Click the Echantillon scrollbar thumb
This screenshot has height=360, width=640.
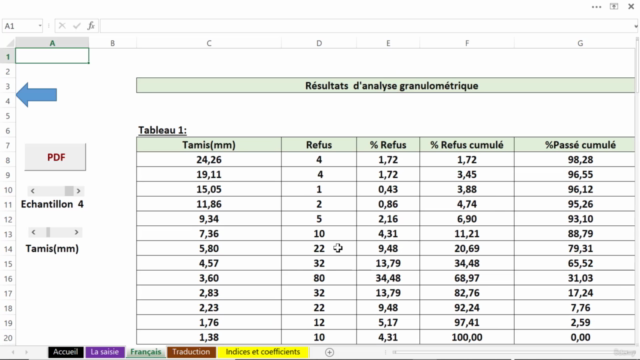click(69, 191)
